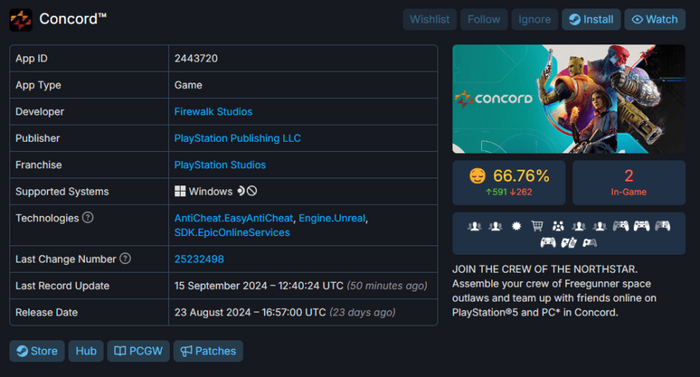Click the Concord app logo icon
Image resolution: width=700 pixels, height=377 pixels.
pos(21,20)
